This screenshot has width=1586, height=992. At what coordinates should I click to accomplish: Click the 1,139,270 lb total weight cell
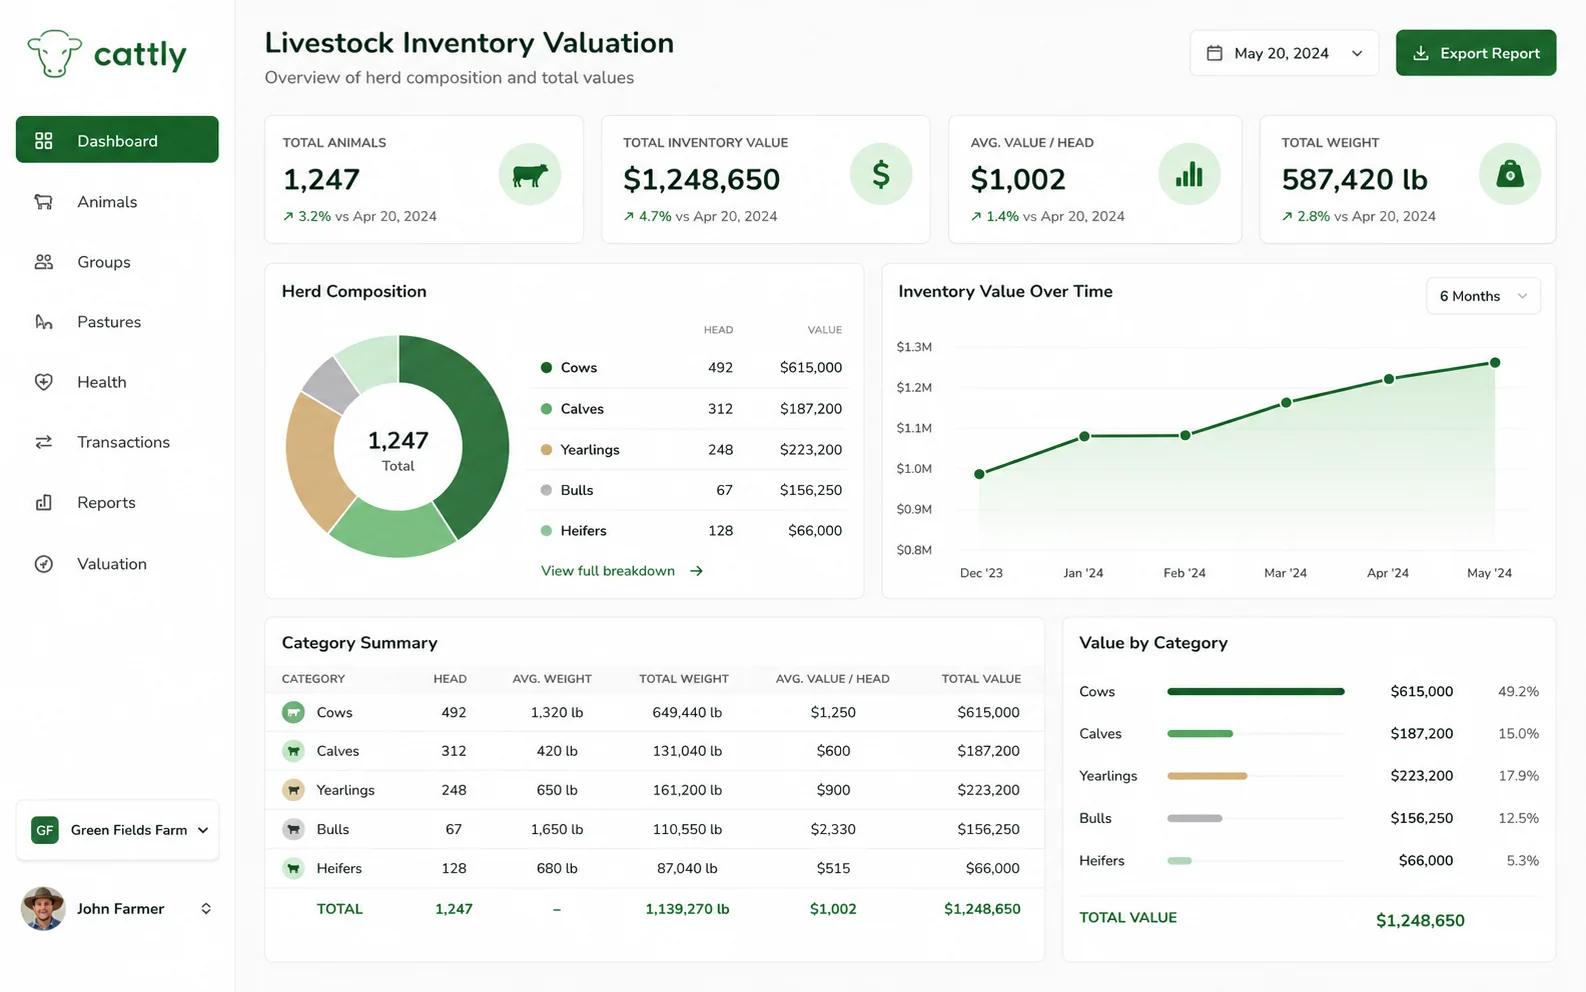(687, 909)
